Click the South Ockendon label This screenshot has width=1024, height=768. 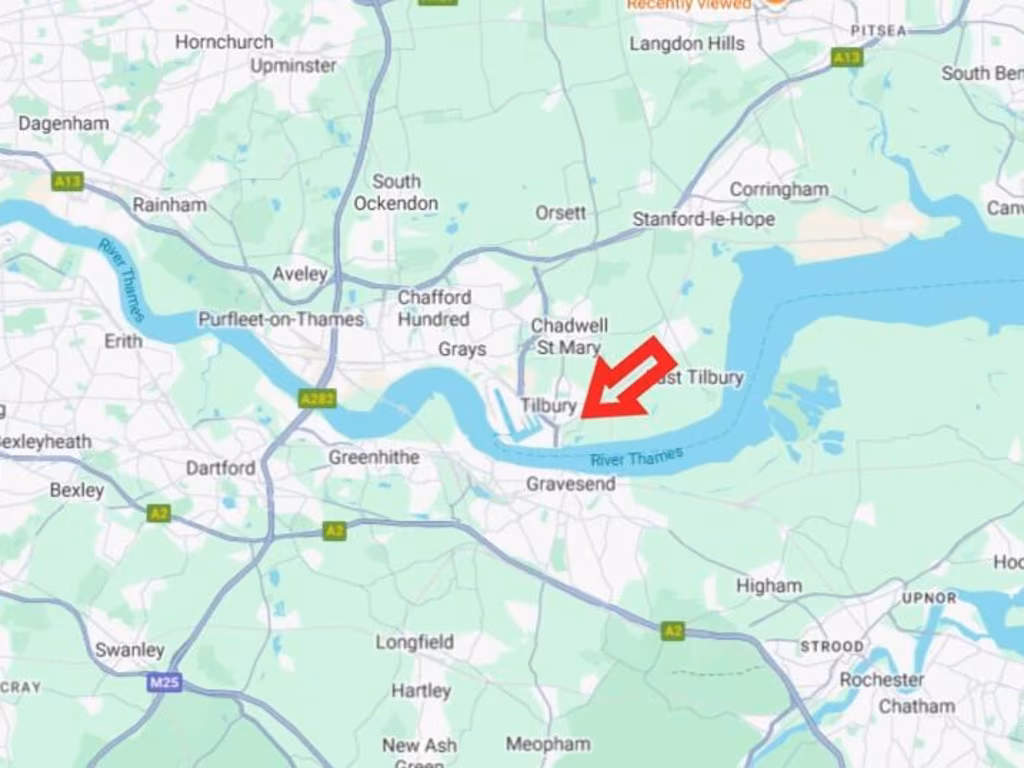pyautogui.click(x=396, y=192)
